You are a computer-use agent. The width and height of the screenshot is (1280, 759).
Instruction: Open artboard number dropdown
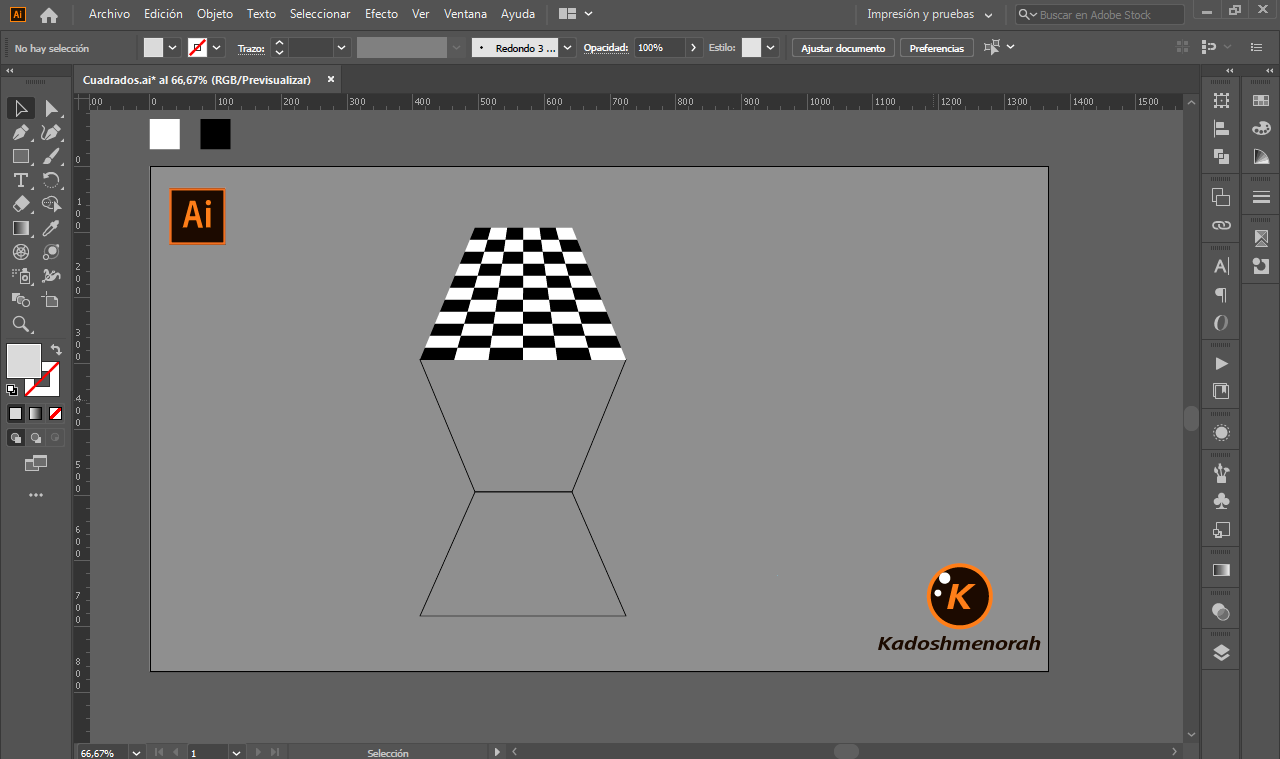[x=237, y=752]
